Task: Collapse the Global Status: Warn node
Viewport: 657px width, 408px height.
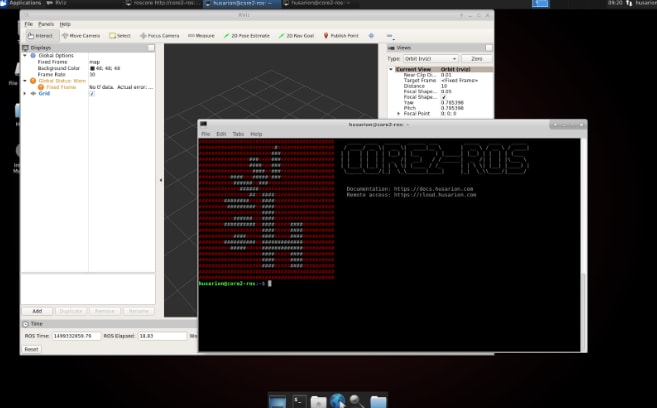Action: (25, 81)
